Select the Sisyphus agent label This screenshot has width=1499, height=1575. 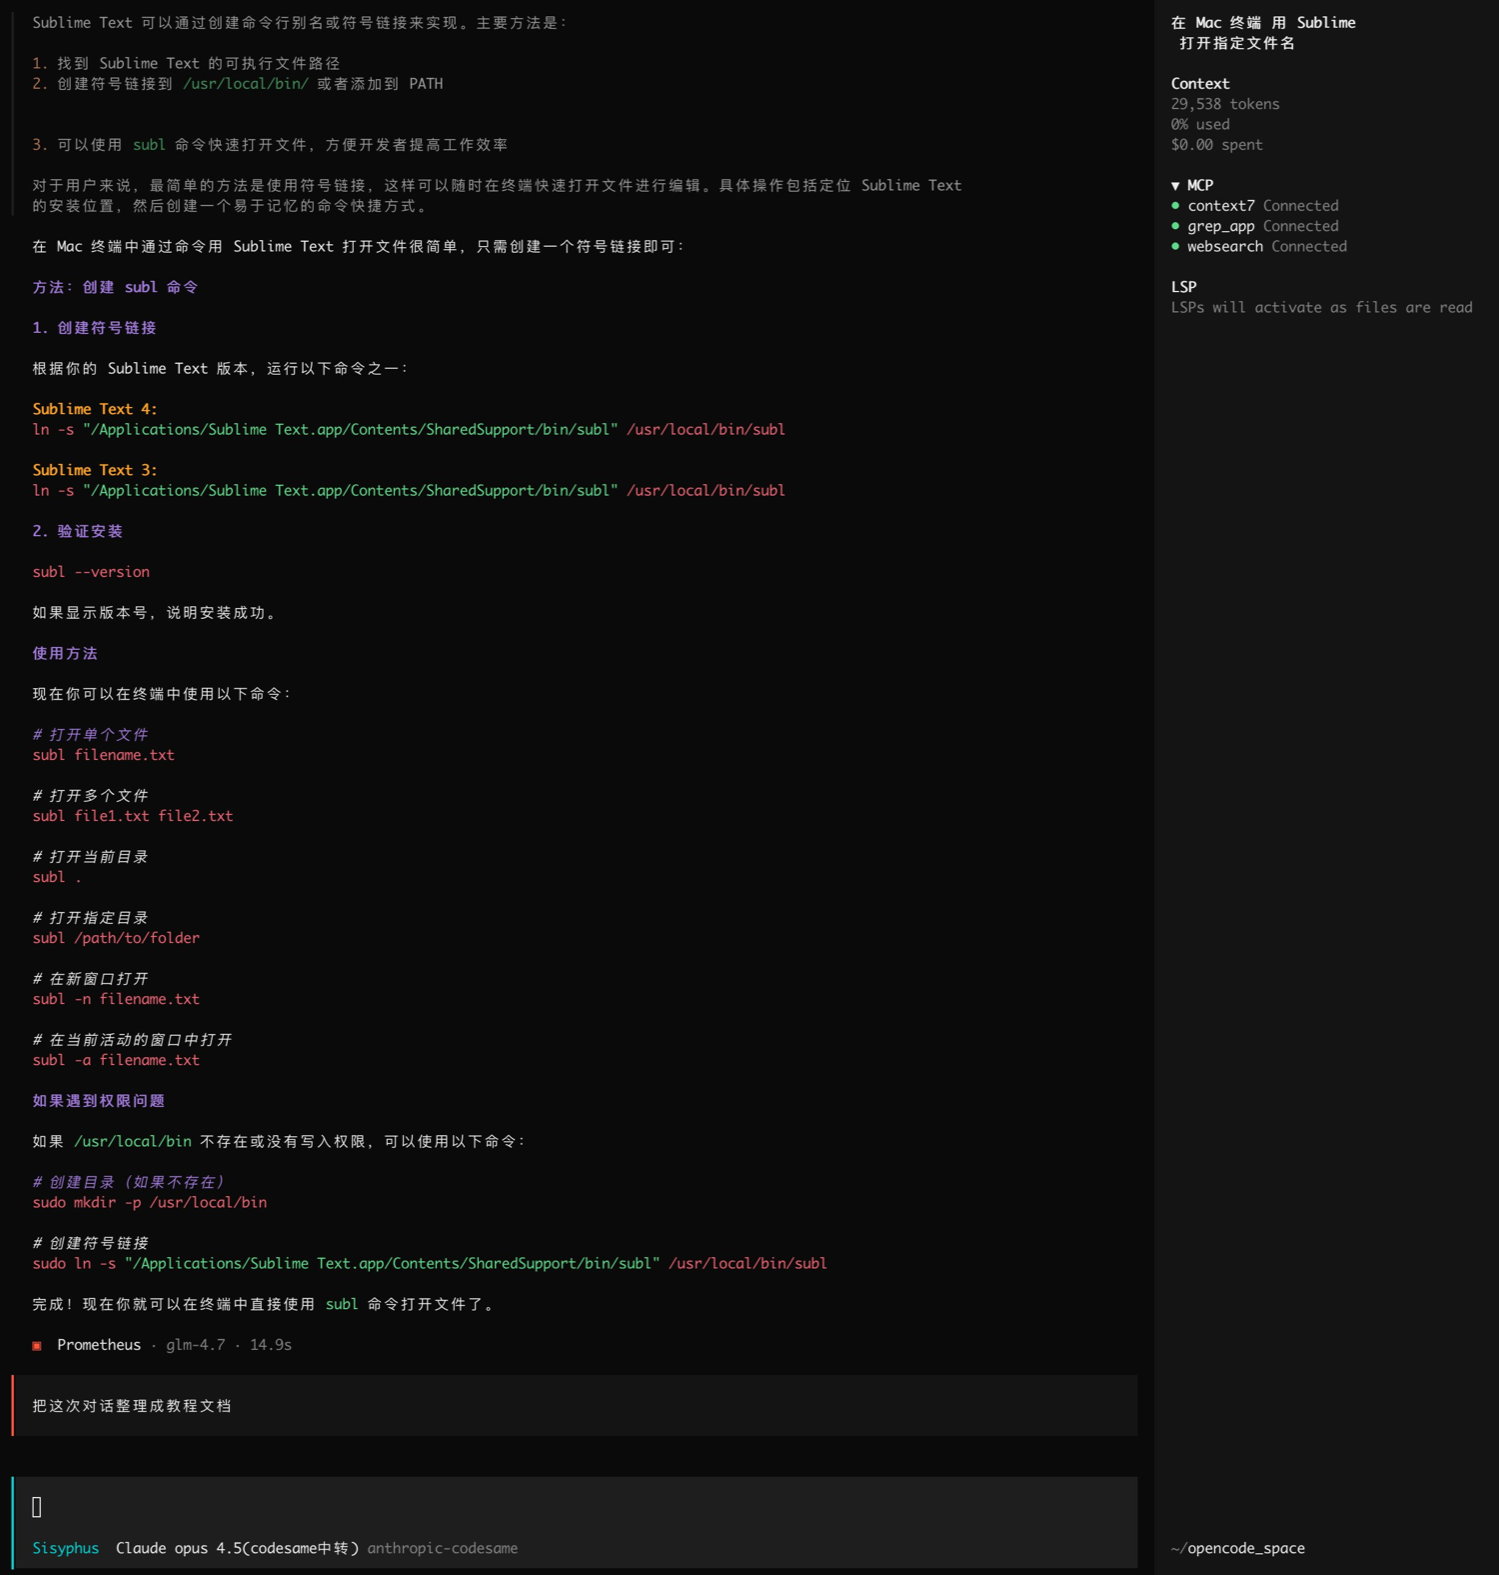coord(66,1548)
